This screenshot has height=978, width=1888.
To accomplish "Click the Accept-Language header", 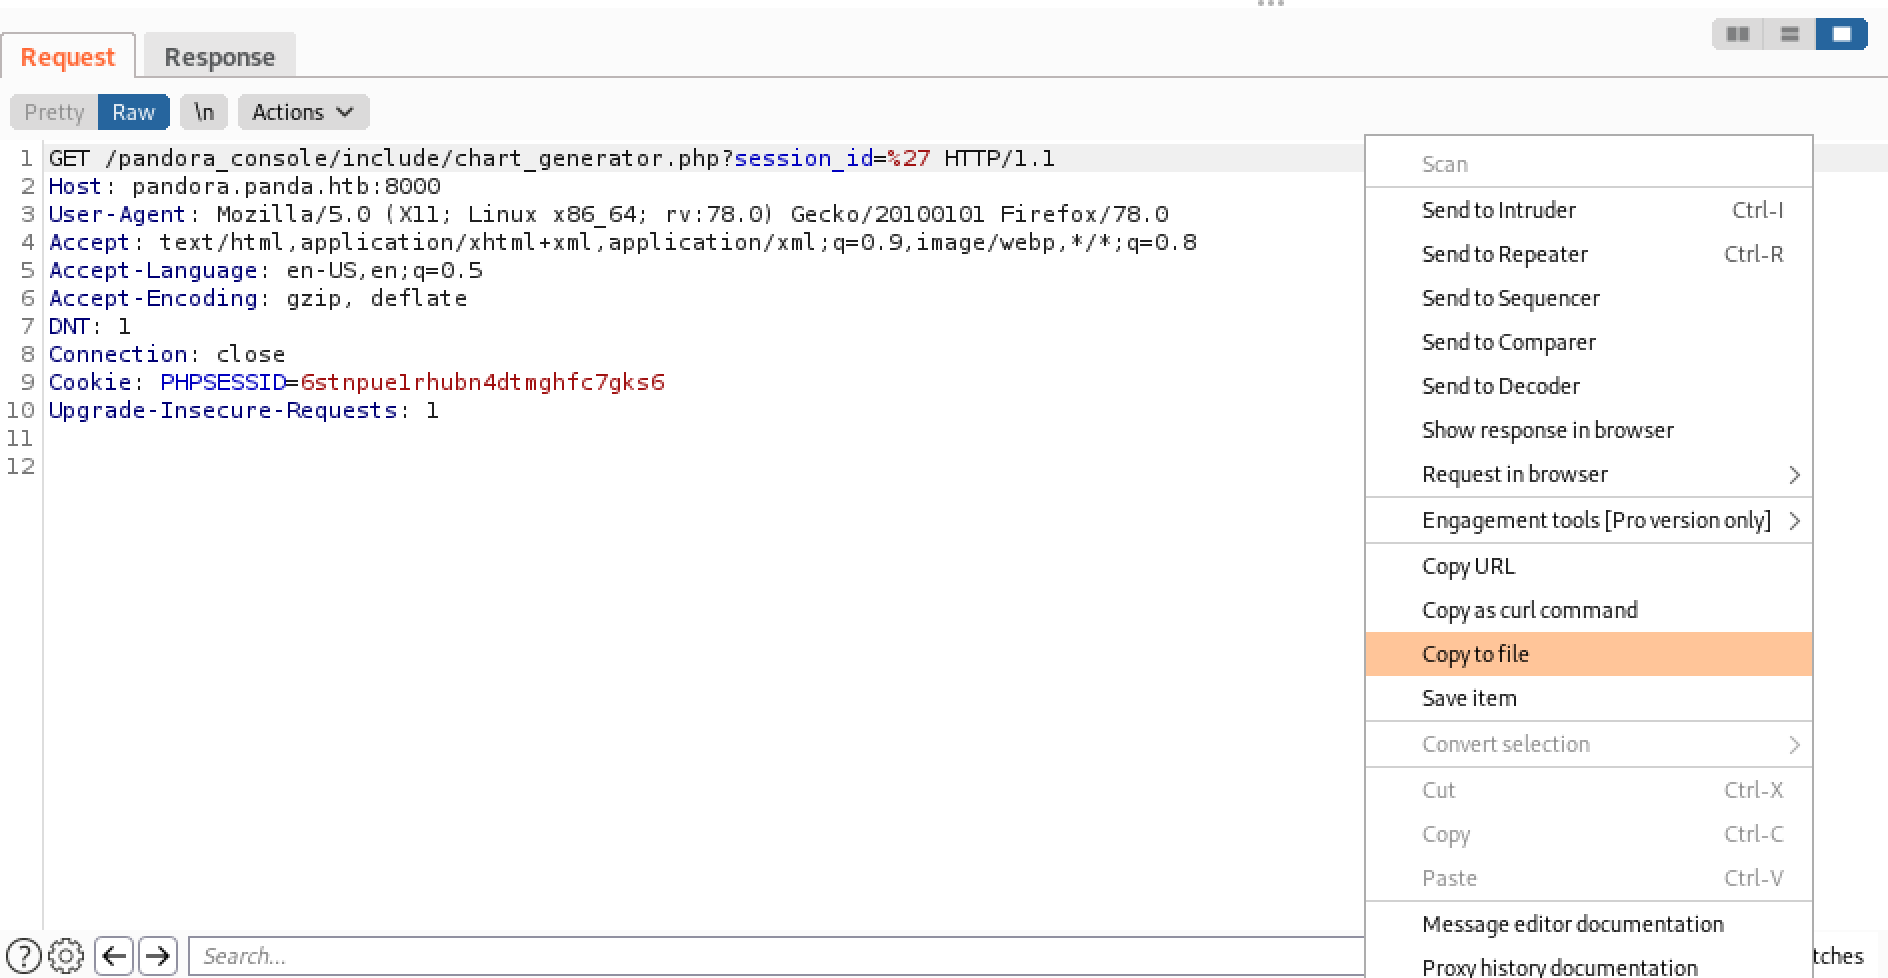I will 266,270.
